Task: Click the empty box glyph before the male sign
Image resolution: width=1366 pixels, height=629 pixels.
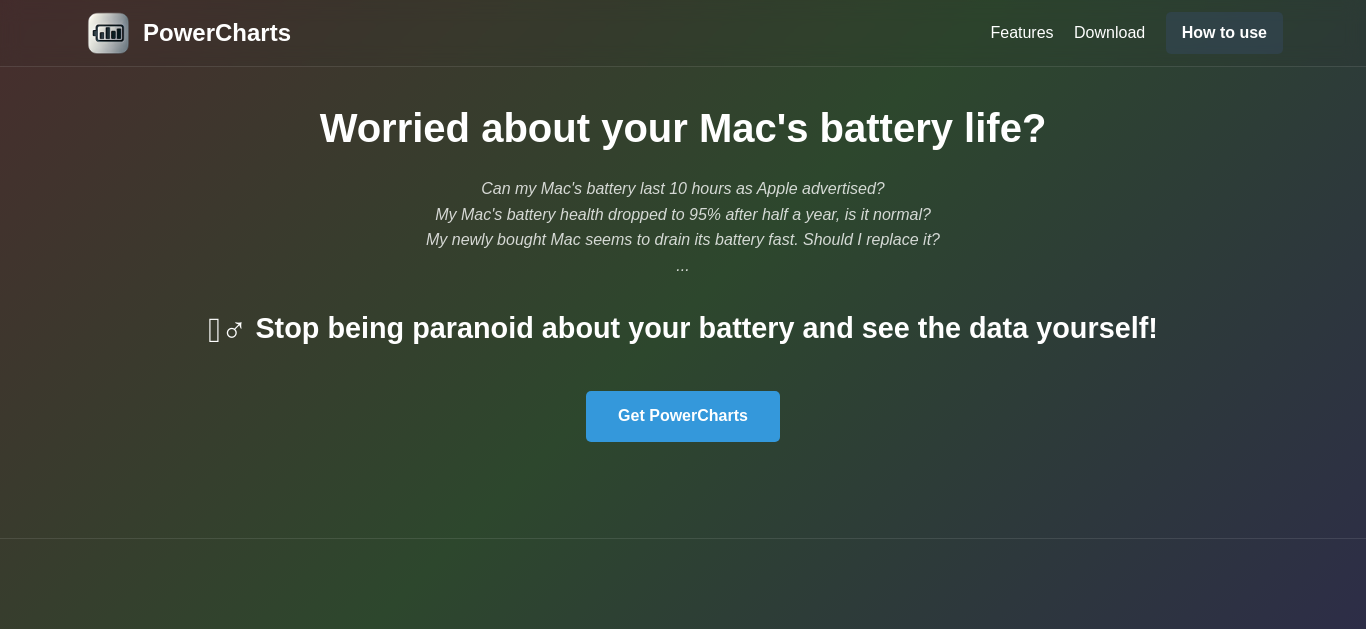Action: 214,330
